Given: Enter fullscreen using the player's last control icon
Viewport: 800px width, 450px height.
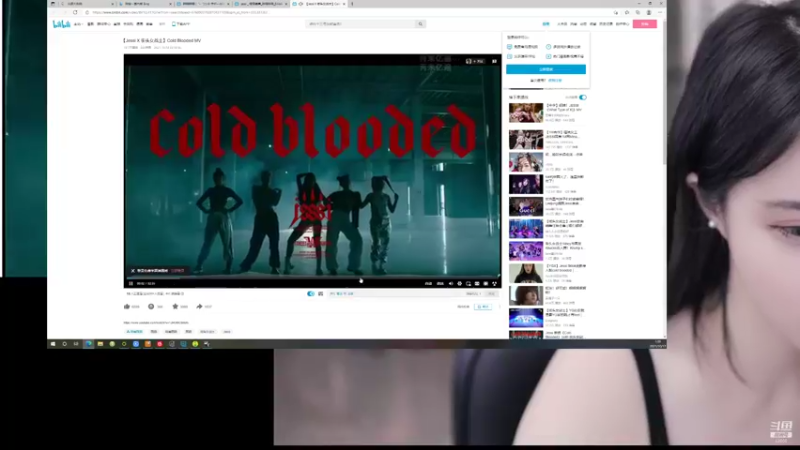Looking at the screenshot, I should 494,283.
